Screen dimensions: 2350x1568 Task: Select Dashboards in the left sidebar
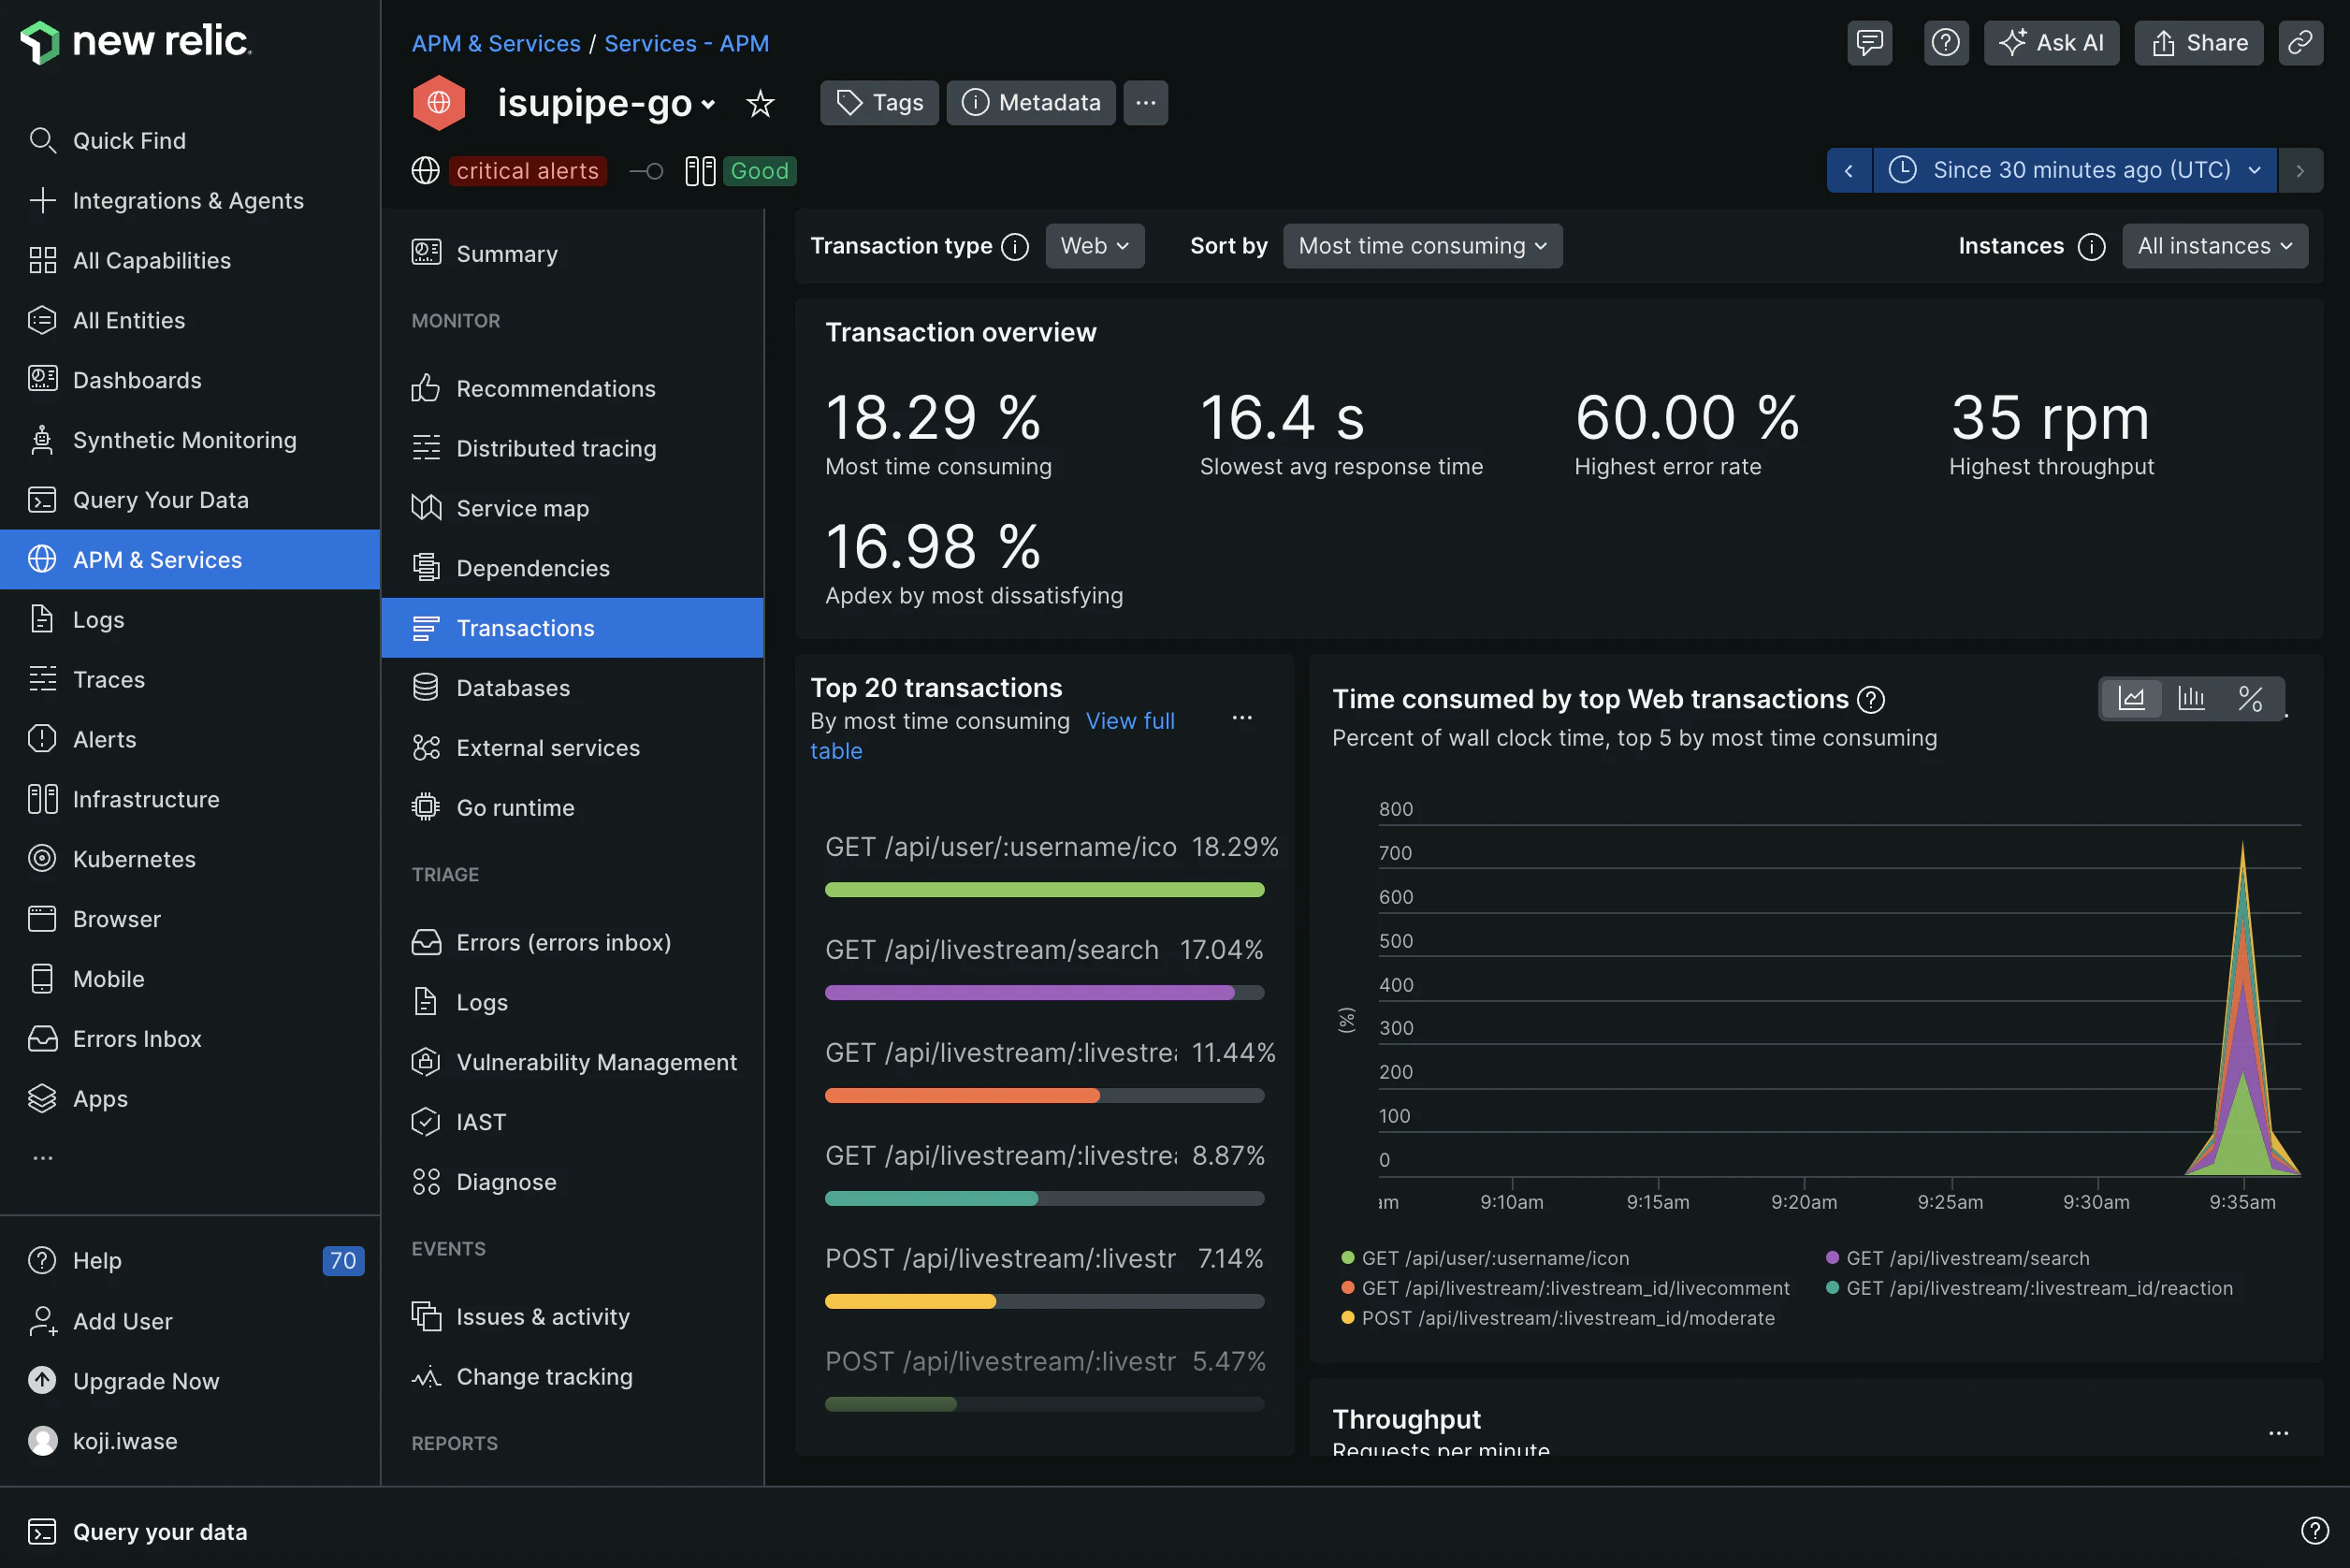pos(190,380)
